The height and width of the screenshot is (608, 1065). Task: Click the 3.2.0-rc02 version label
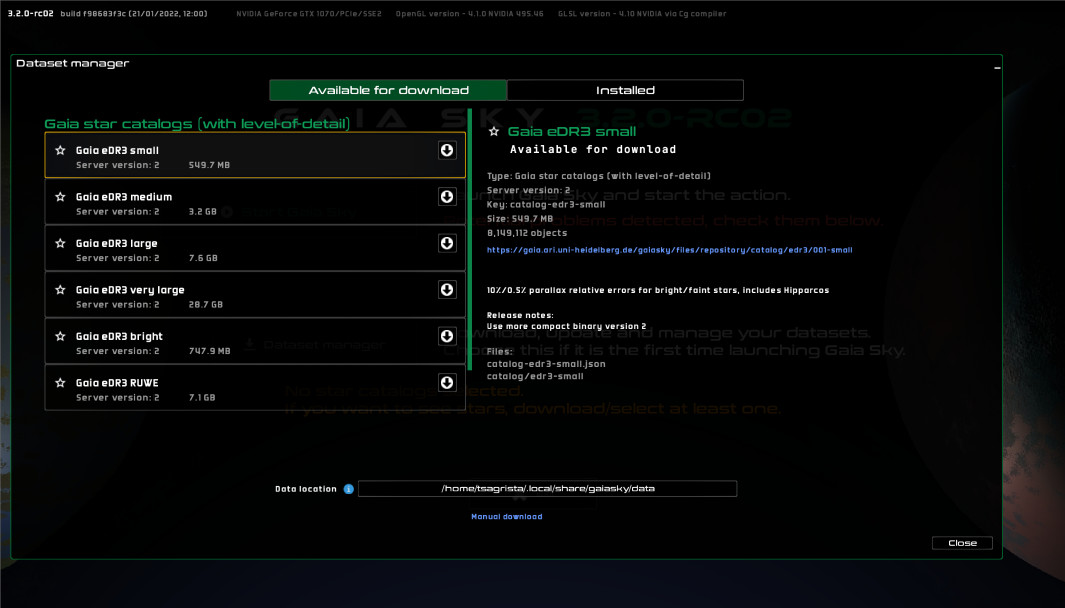point(31,14)
